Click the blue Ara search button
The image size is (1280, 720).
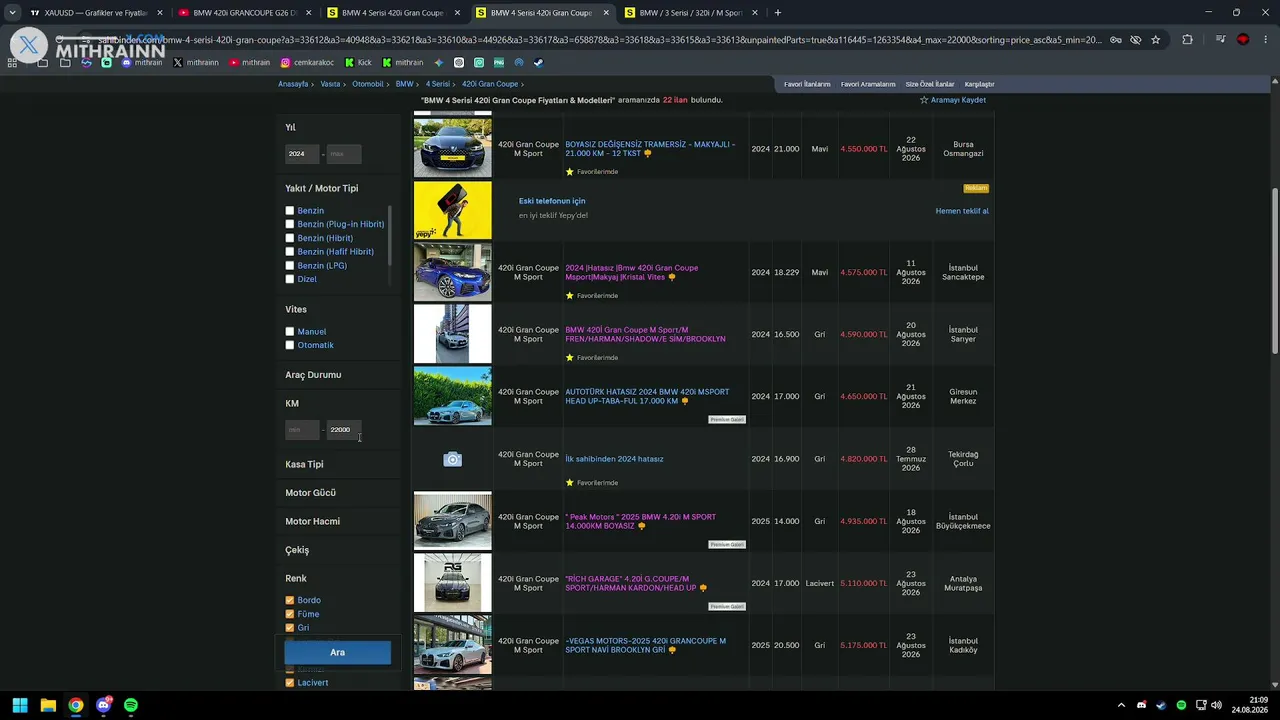pos(337,653)
